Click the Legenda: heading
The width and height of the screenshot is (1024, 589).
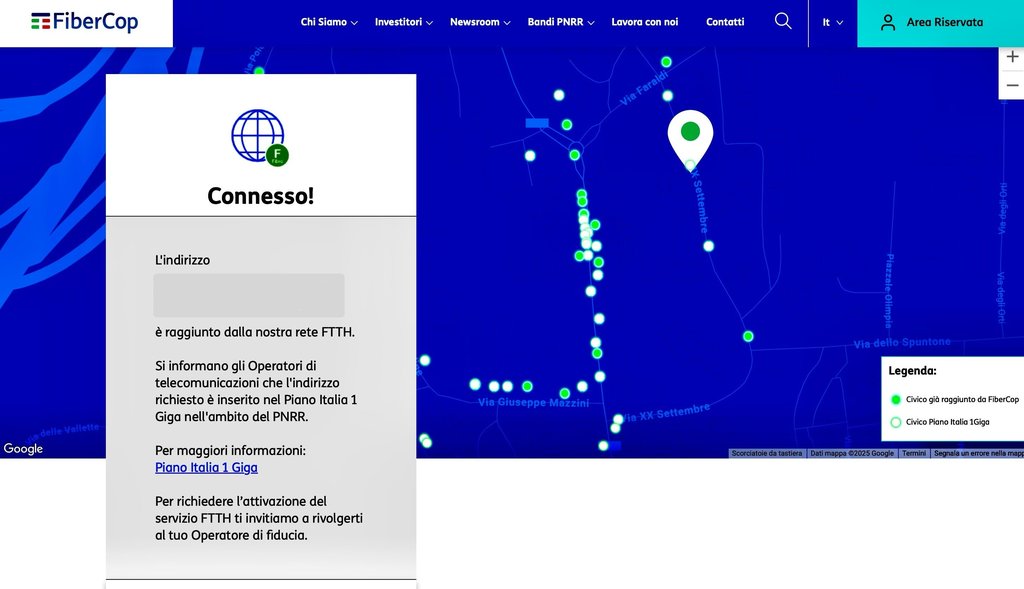coord(912,371)
